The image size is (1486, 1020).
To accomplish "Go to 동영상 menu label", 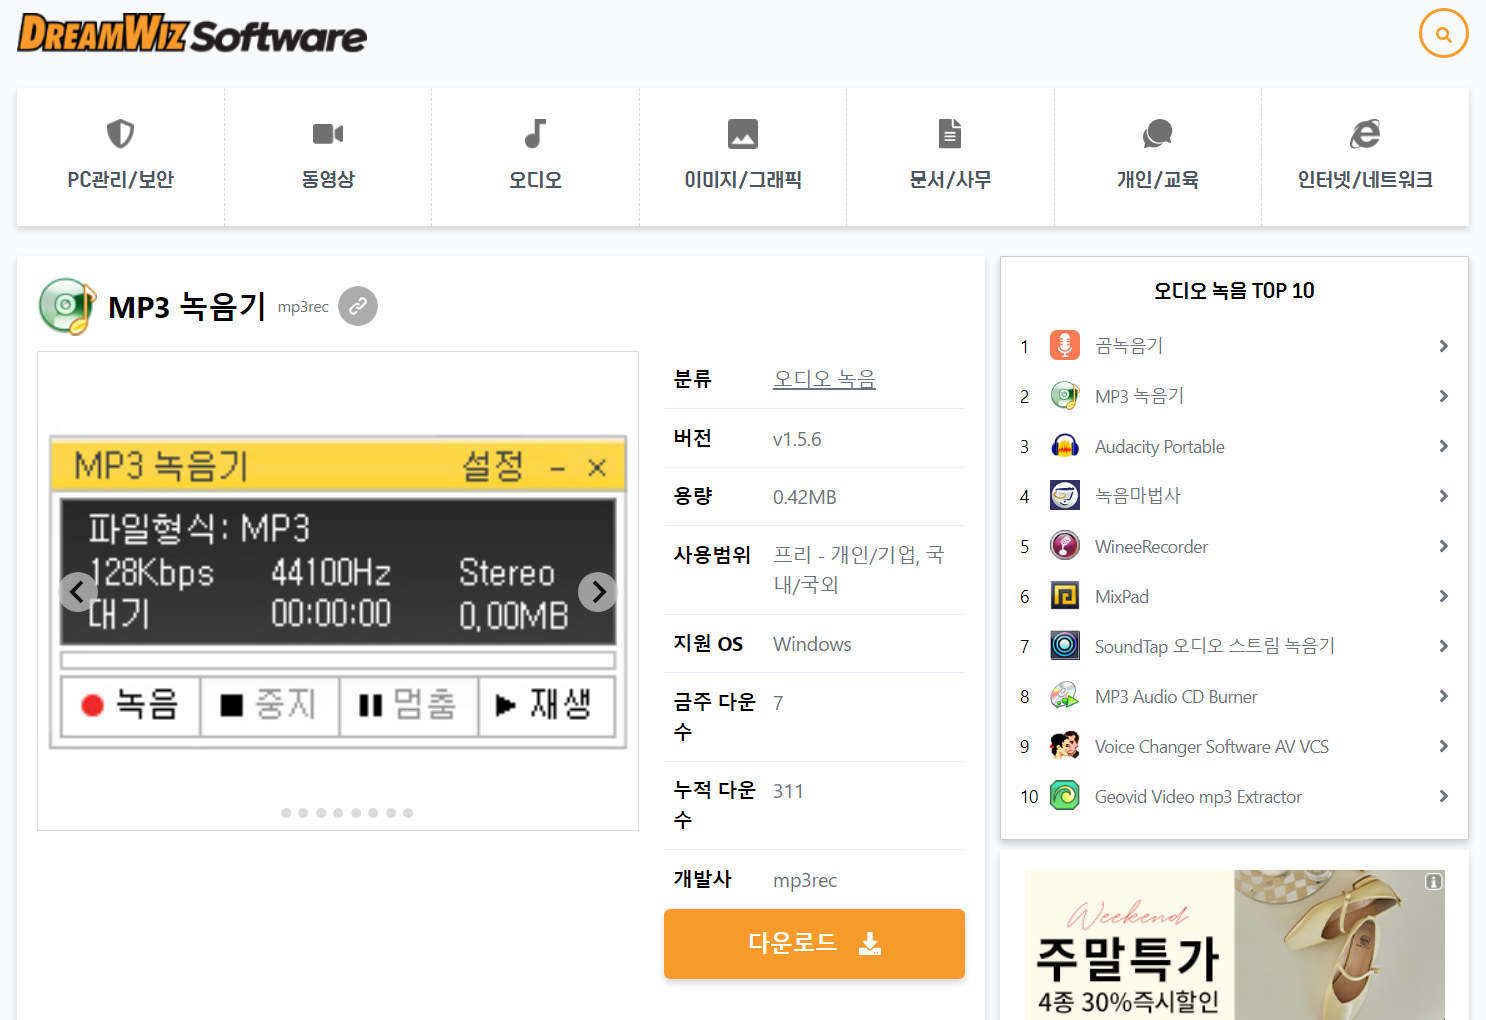I will (x=328, y=180).
